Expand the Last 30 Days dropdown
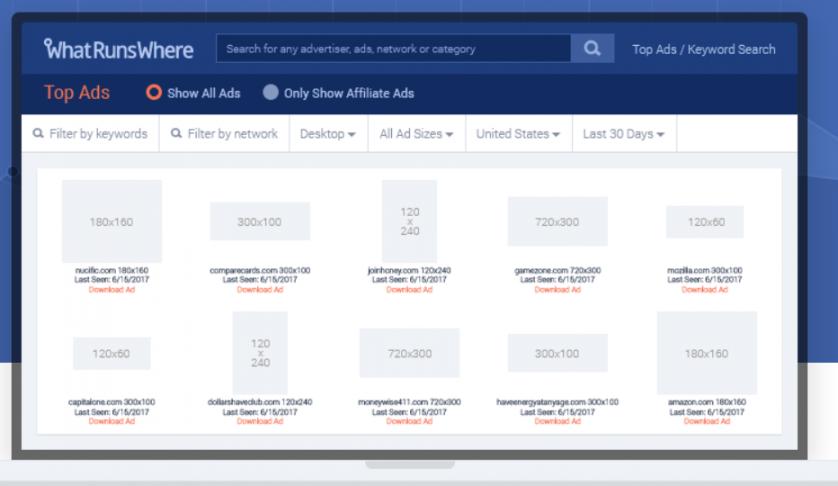The image size is (838, 486). point(623,134)
